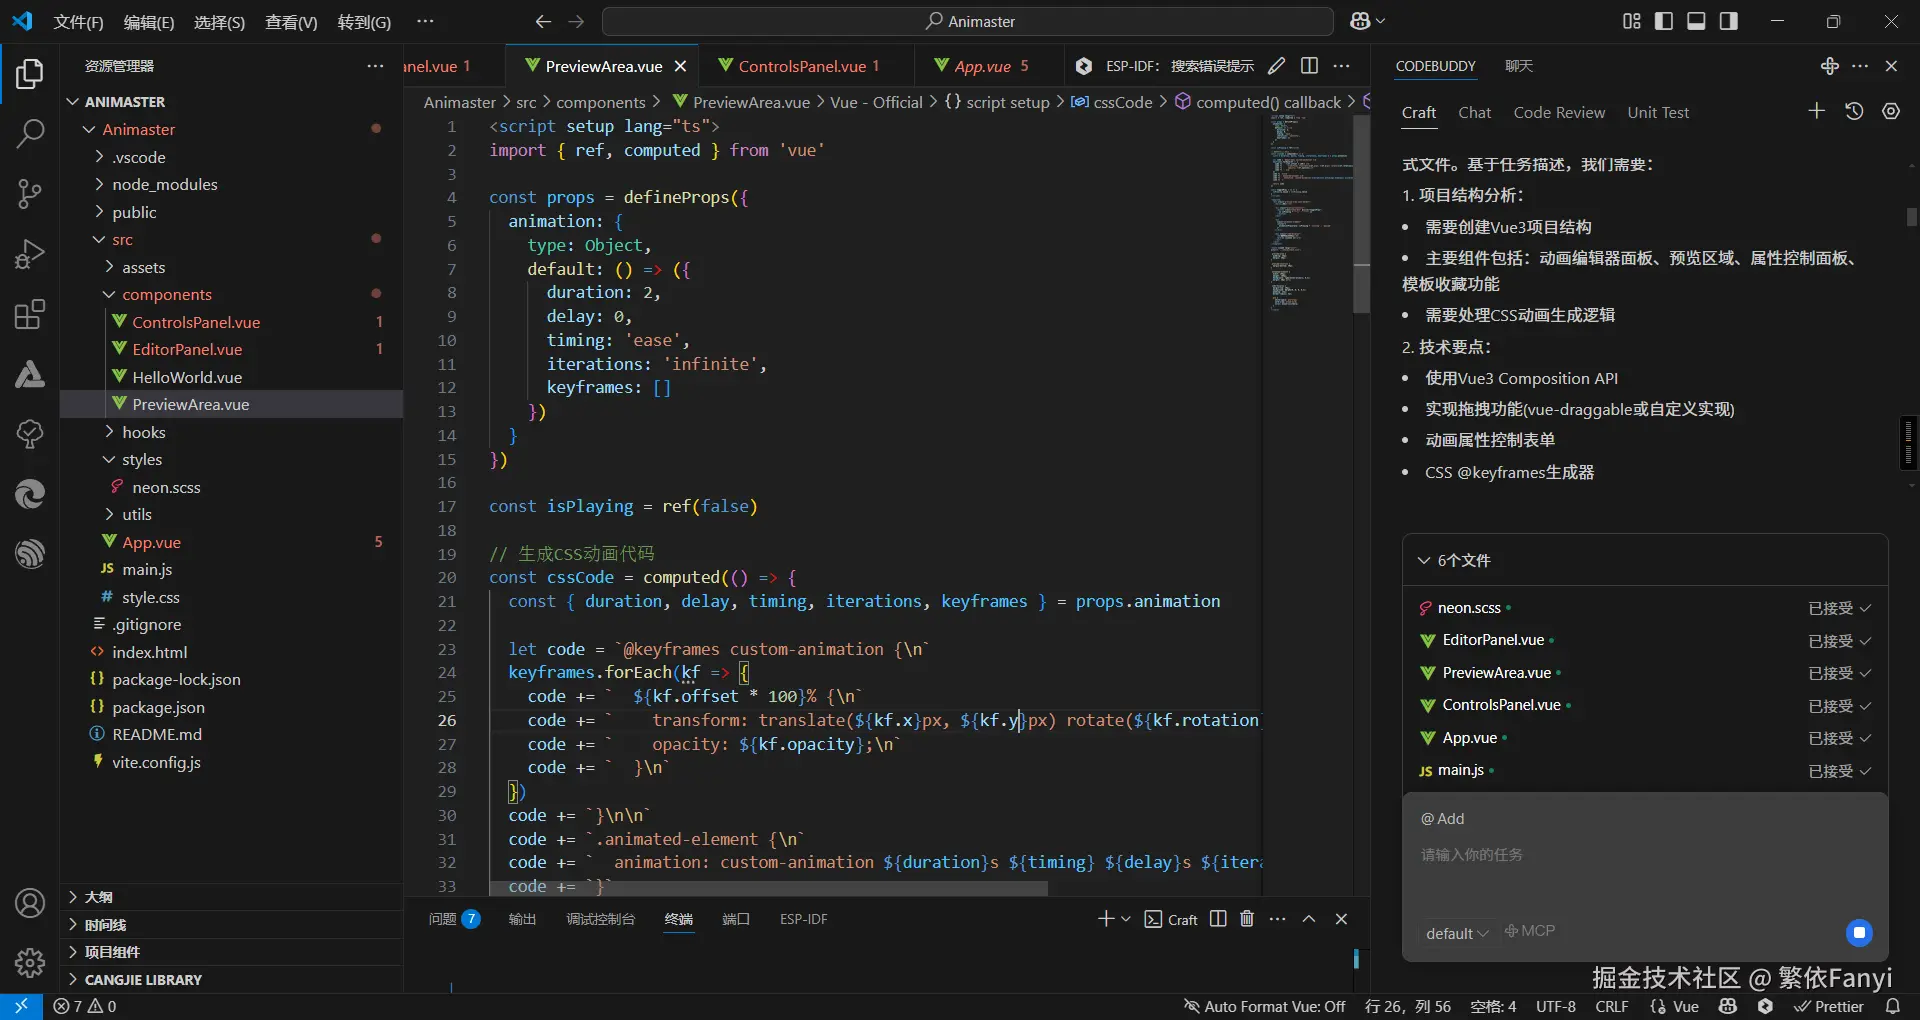Switch to Code Review tab
This screenshot has width=1920, height=1020.
1559,113
